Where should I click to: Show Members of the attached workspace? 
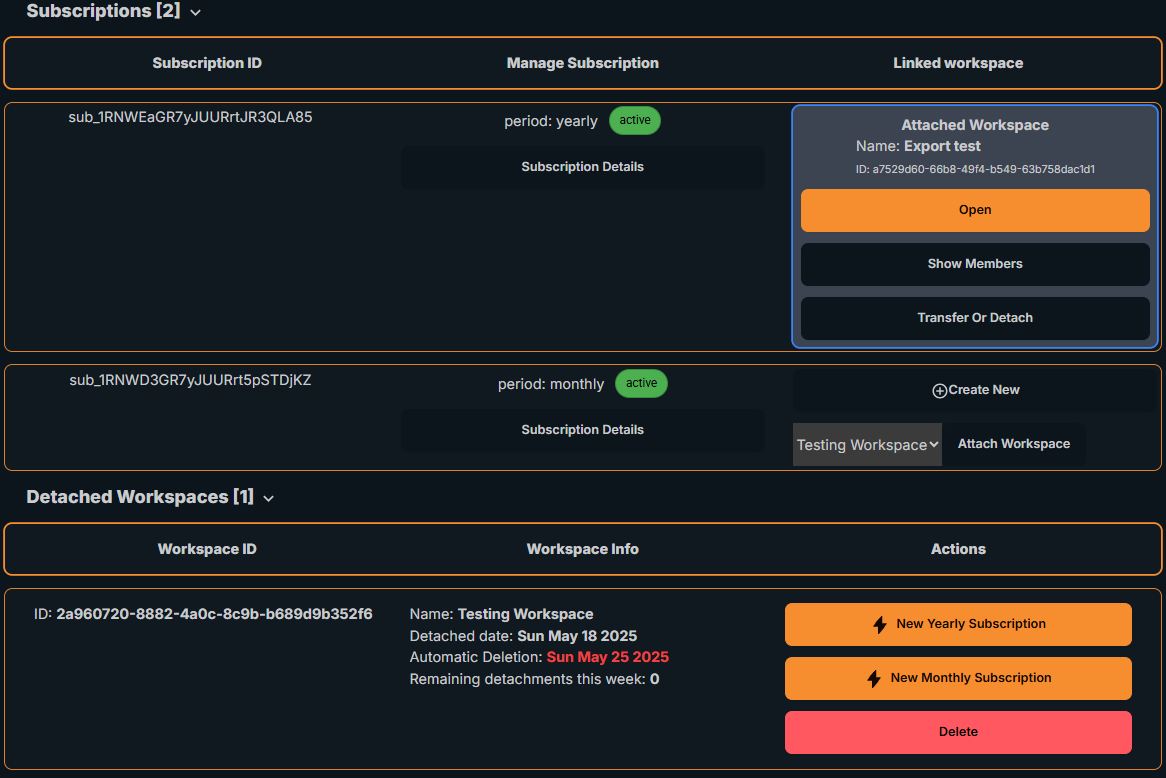974,264
